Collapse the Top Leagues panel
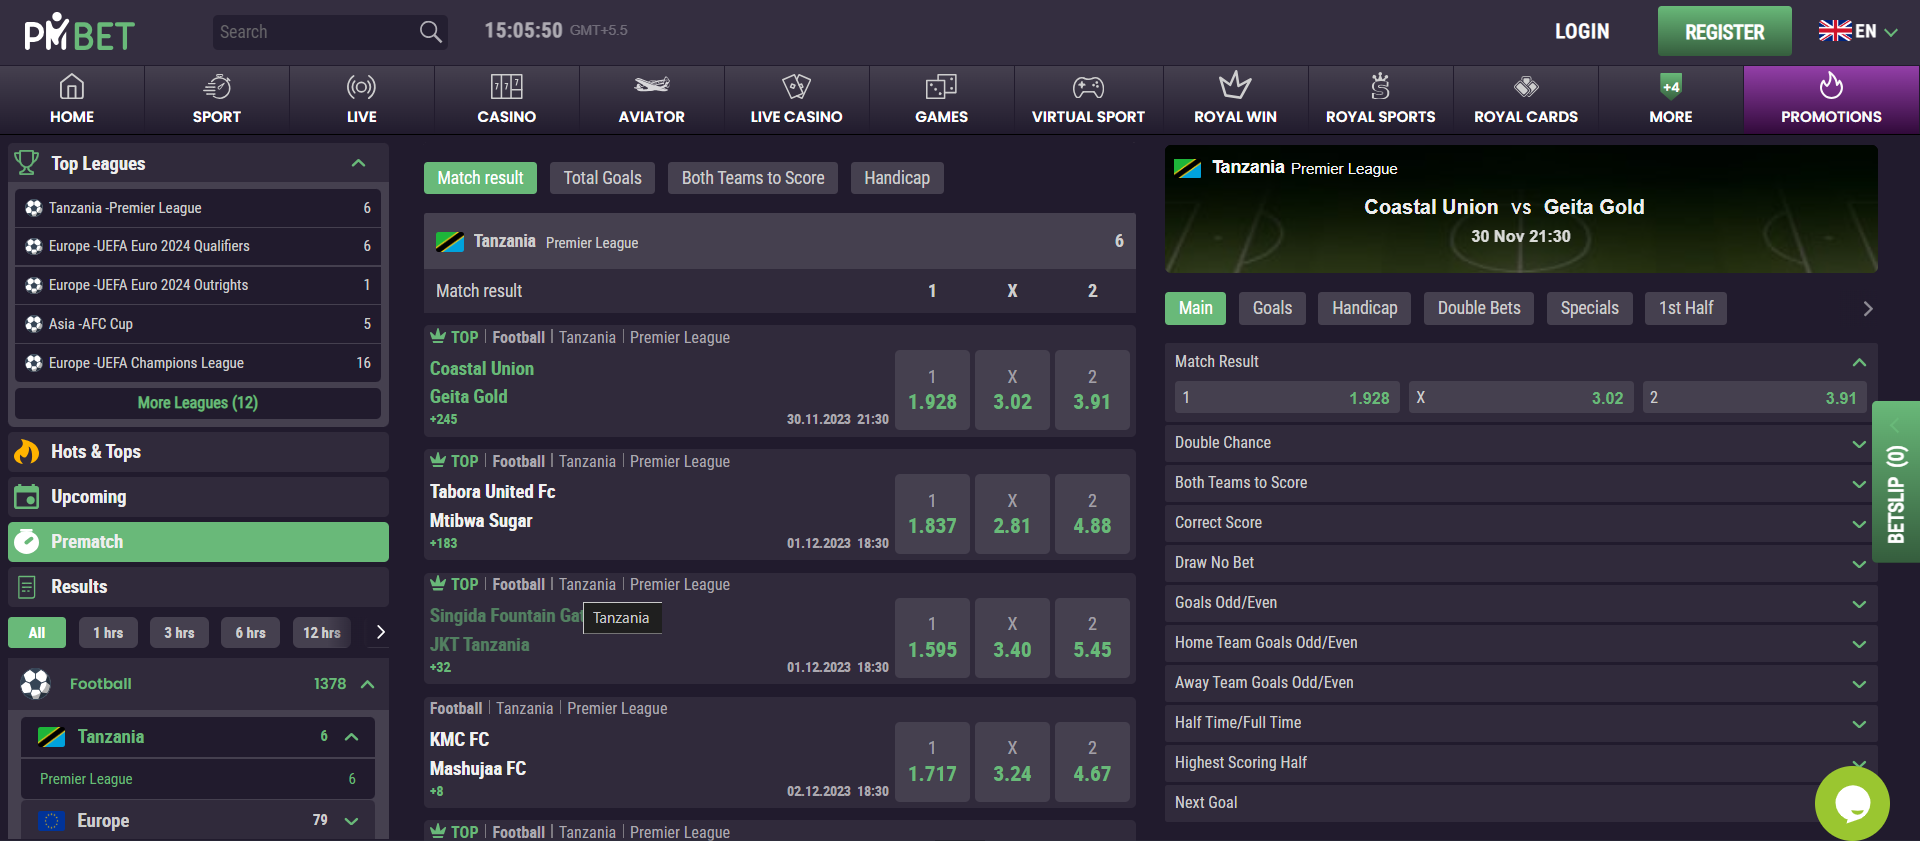The height and width of the screenshot is (841, 1920). coord(358,163)
